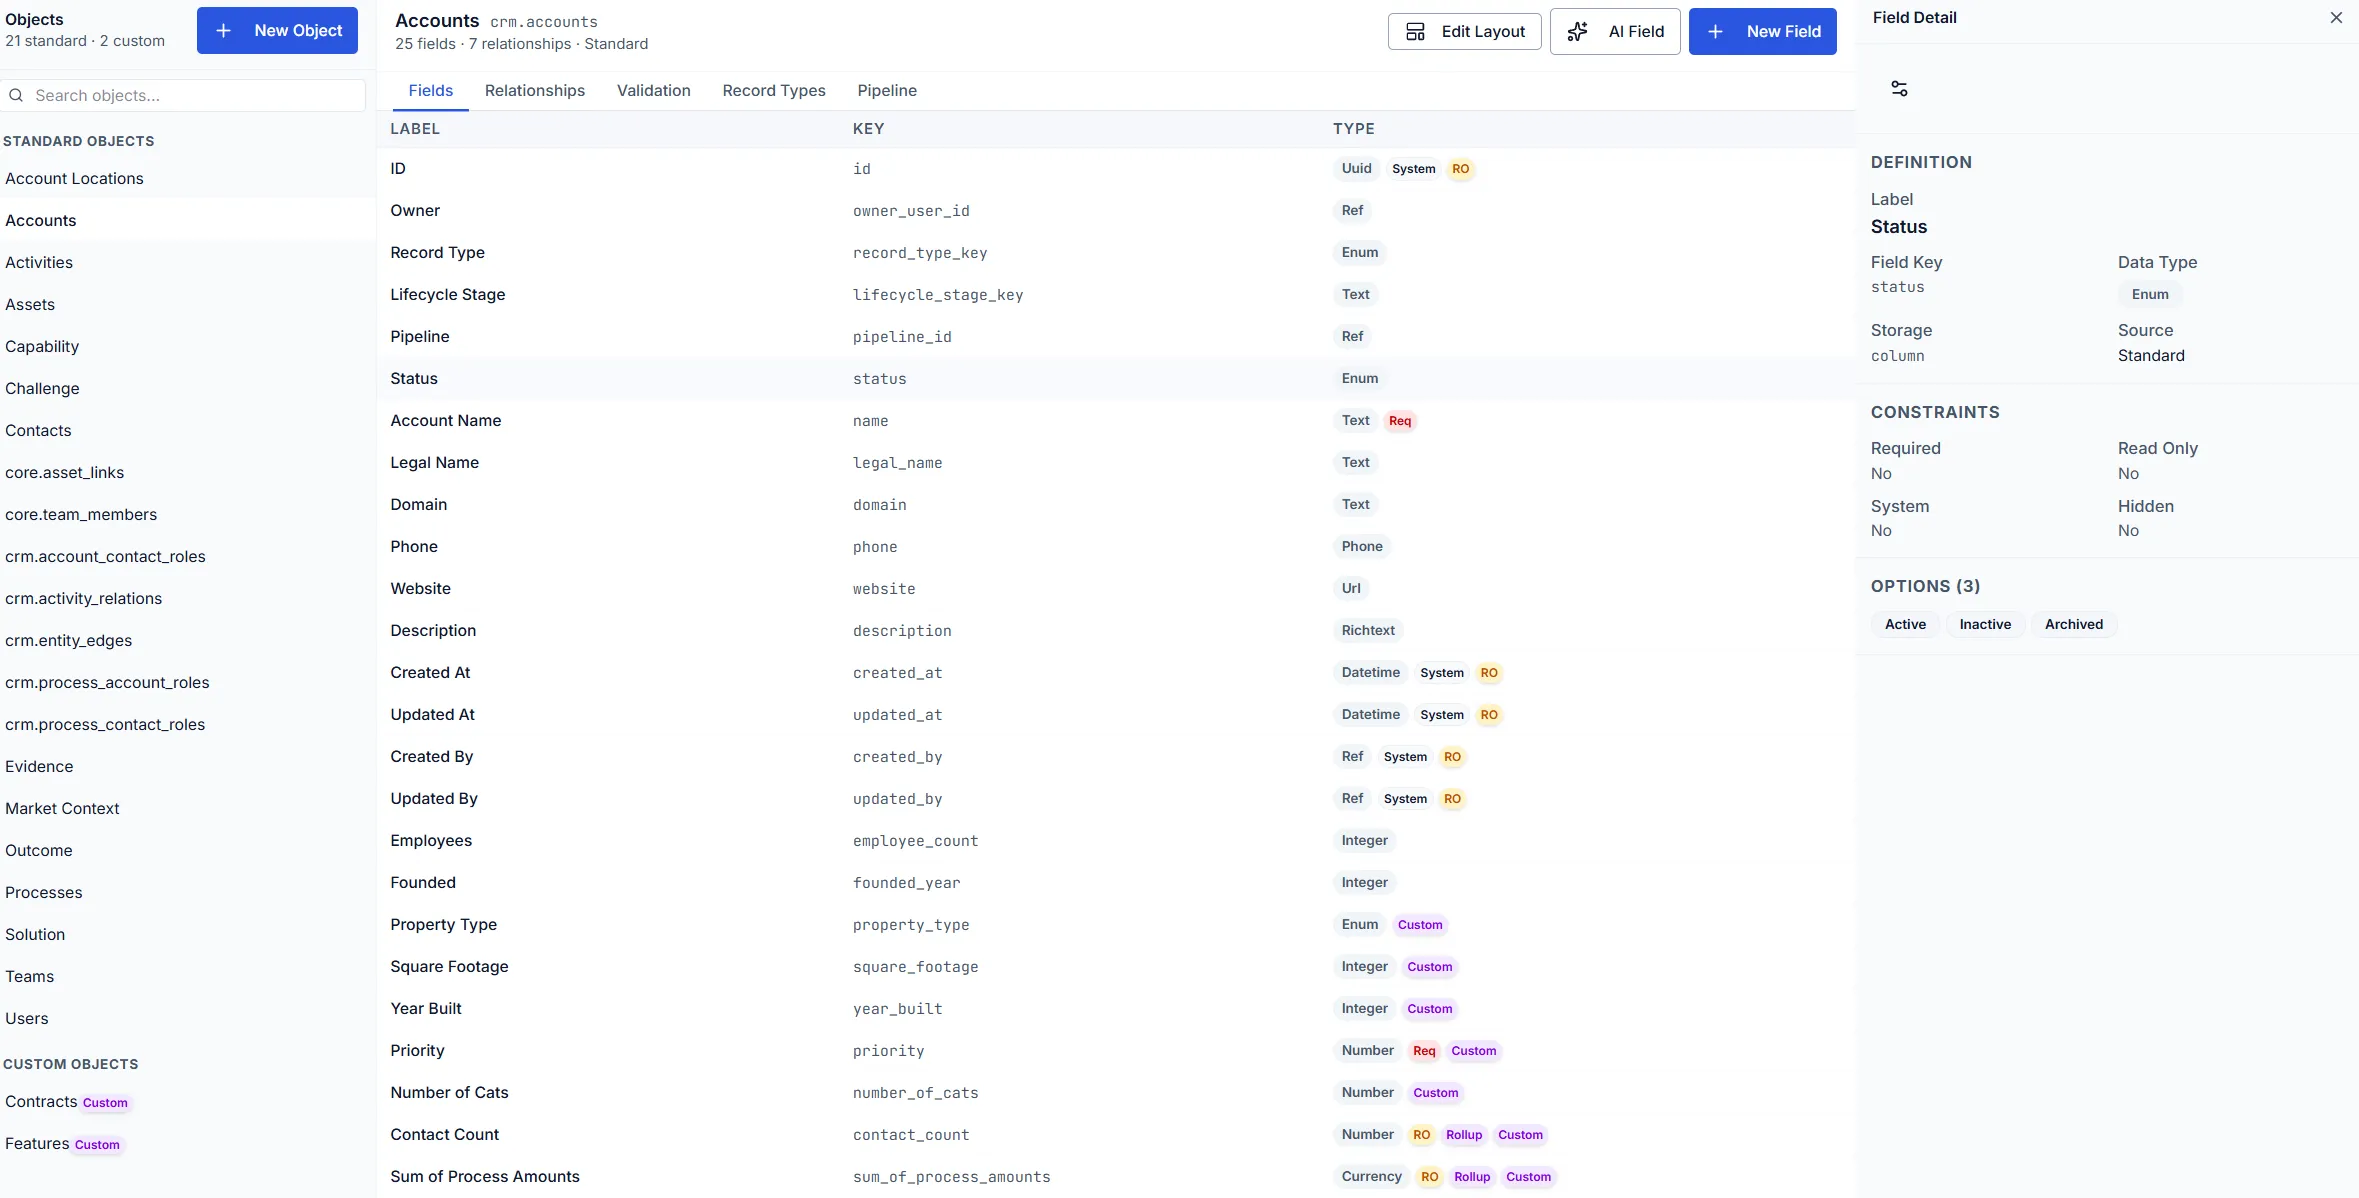The height and width of the screenshot is (1198, 2359).
Task: Open the Record Types tab
Action: pos(774,90)
